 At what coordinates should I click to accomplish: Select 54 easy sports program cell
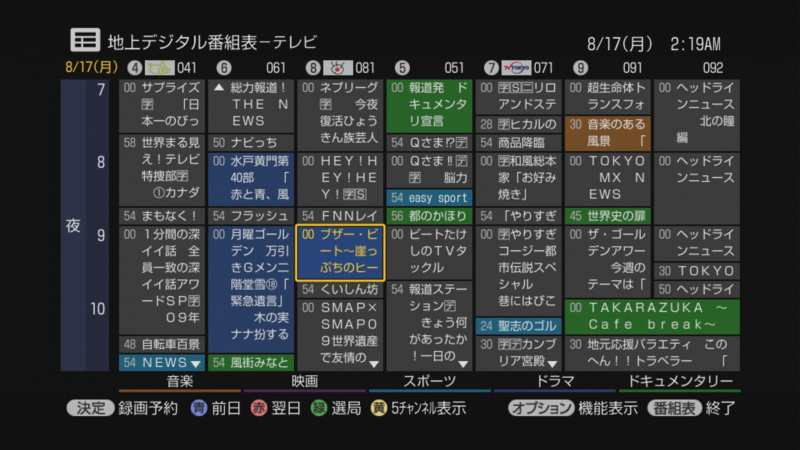(x=429, y=197)
